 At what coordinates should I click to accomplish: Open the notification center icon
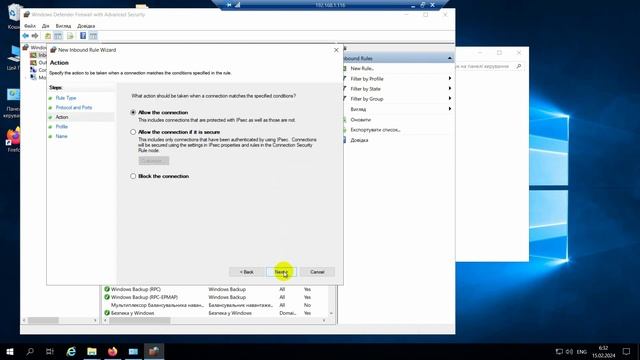627,351
